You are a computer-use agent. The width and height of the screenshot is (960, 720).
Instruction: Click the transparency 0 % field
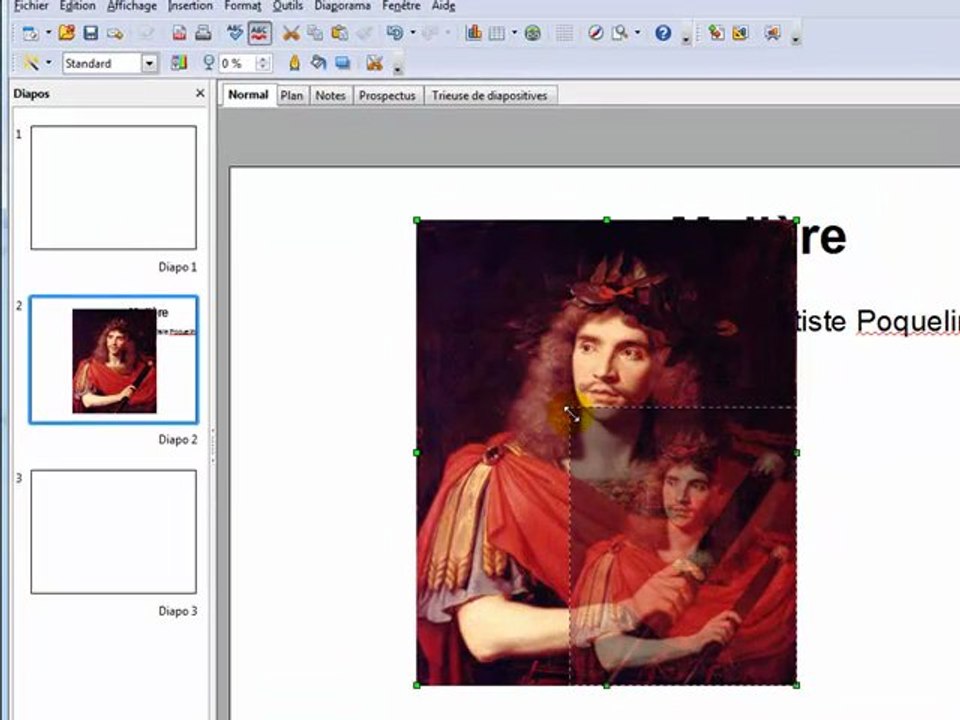click(238, 63)
